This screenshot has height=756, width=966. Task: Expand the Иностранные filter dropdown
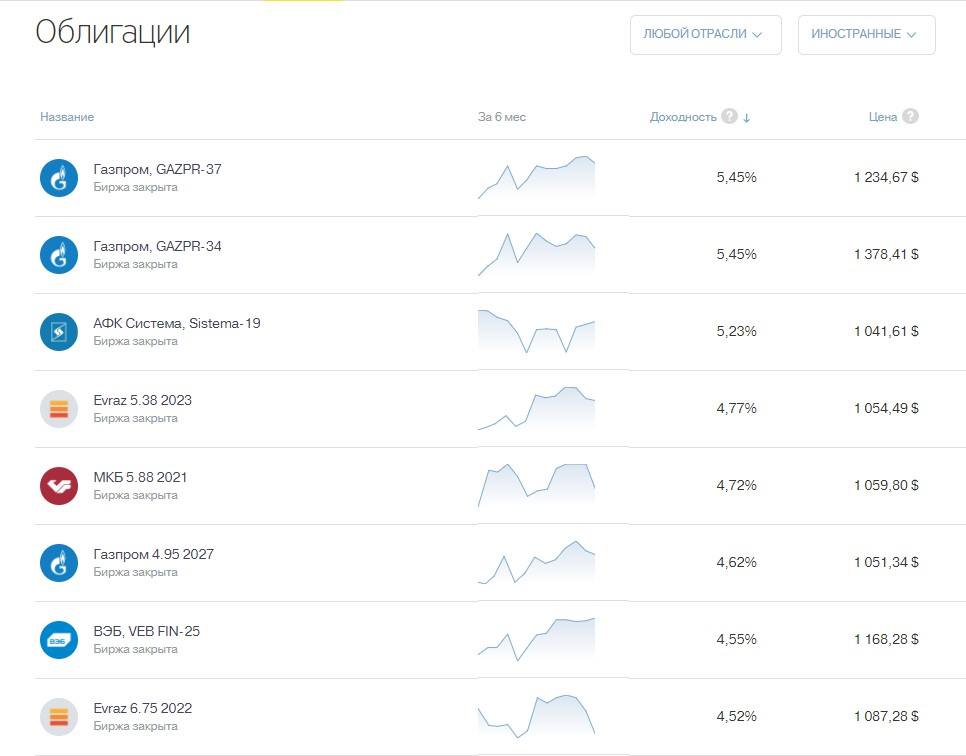pos(866,35)
